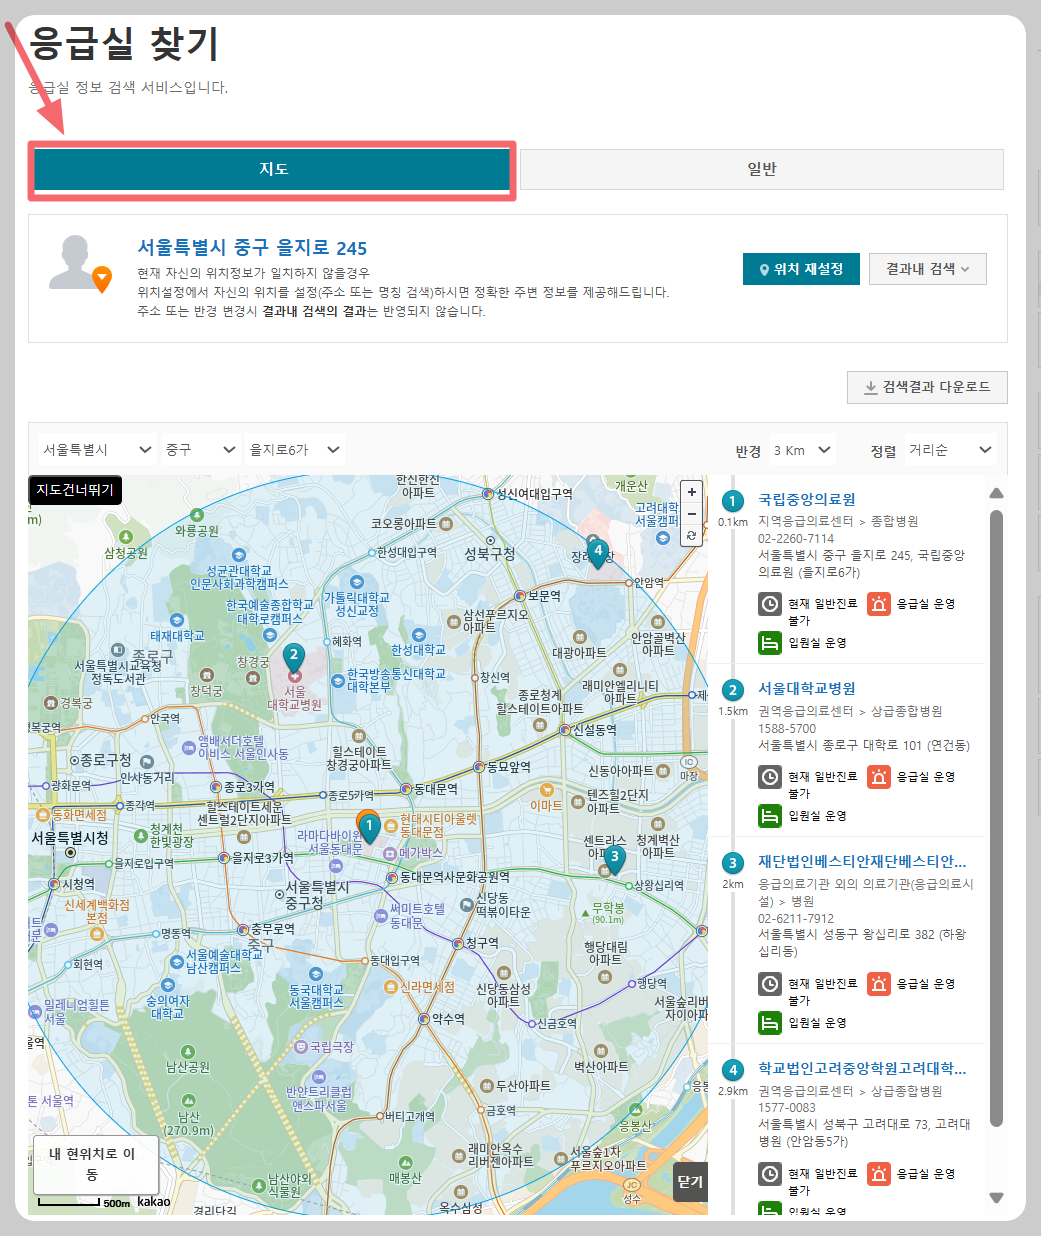This screenshot has width=1041, height=1236.
Task: Click results list scroll up arrow
Action: 996,493
